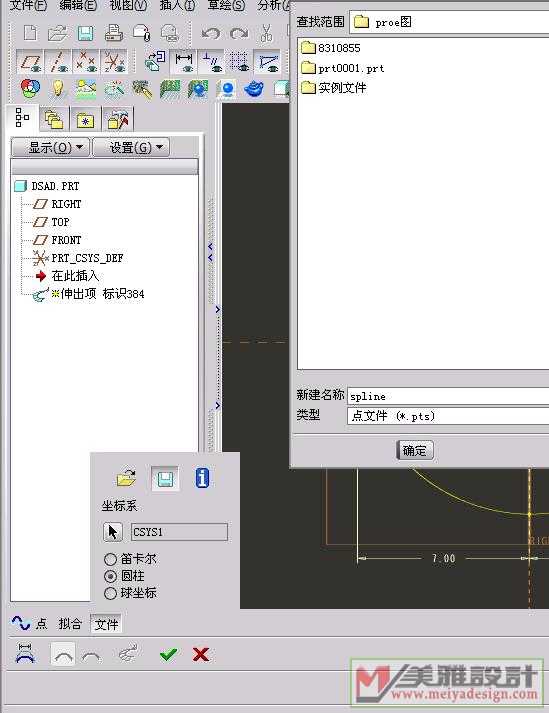The width and height of the screenshot is (549, 713).
Task: Toggle datum plane display icon
Action: (30, 62)
